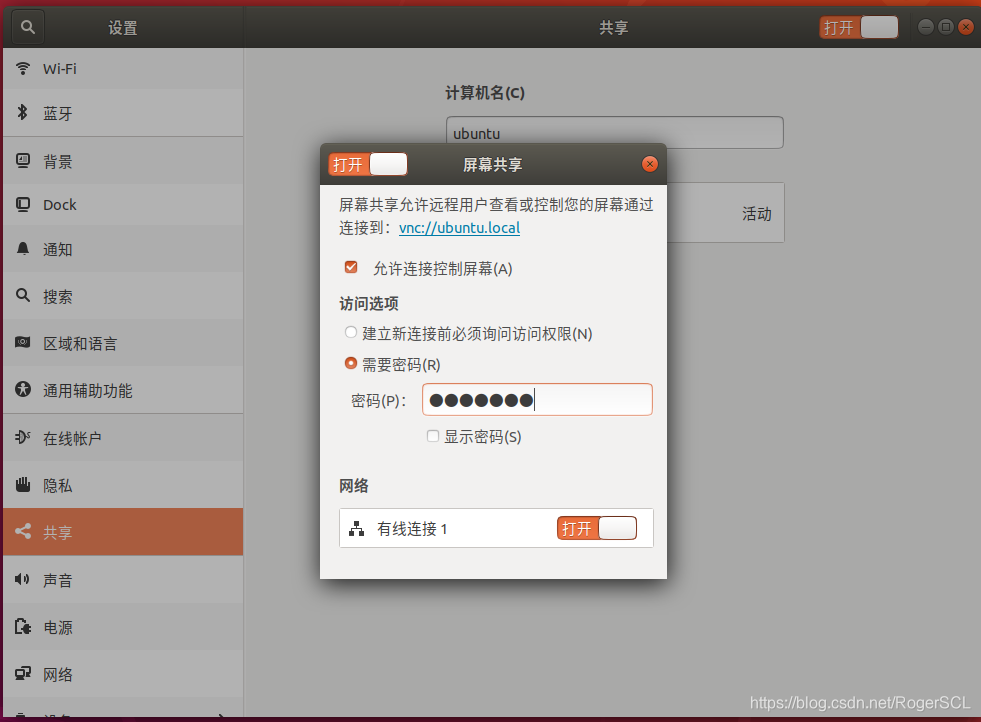Click the 密码(P) password field
This screenshot has height=722, width=981.
[537, 400]
